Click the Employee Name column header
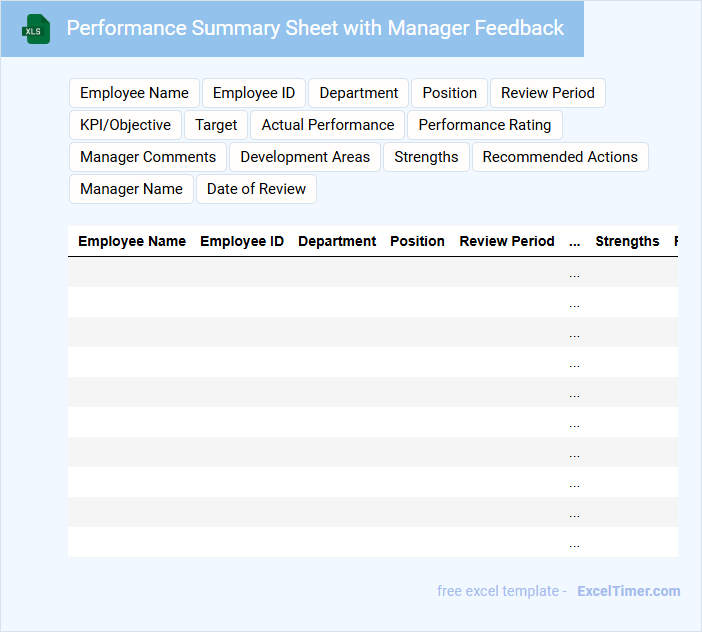Image resolution: width=702 pixels, height=632 pixels. 132,241
